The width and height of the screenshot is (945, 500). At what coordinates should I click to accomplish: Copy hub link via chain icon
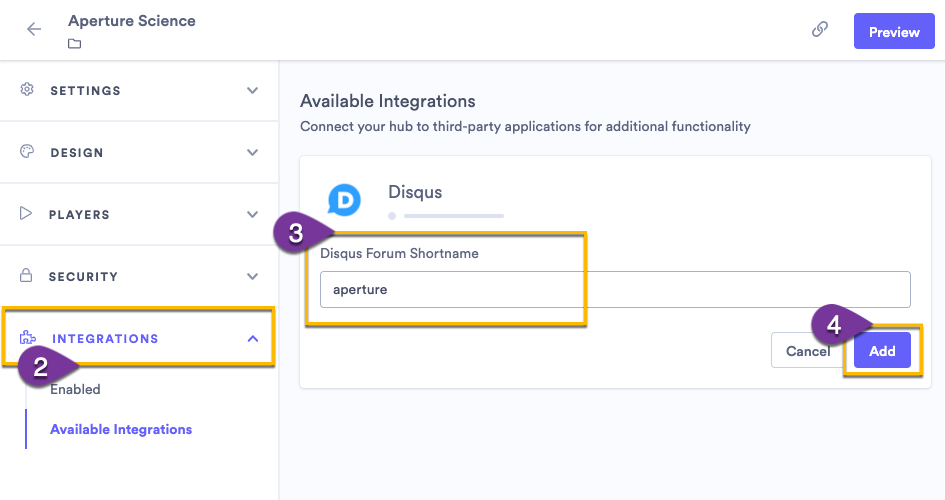[820, 29]
